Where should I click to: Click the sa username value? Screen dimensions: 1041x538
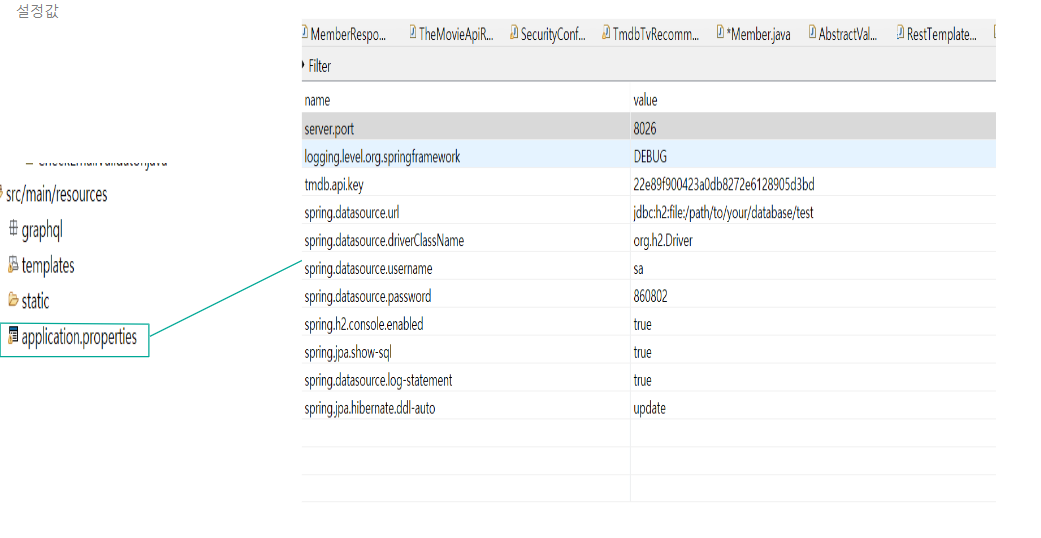pyautogui.click(x=638, y=268)
